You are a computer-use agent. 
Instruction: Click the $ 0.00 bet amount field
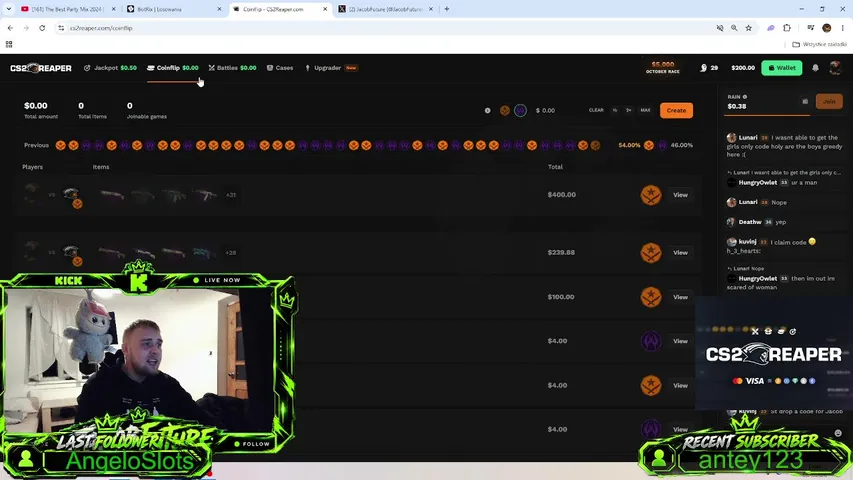[x=545, y=110]
